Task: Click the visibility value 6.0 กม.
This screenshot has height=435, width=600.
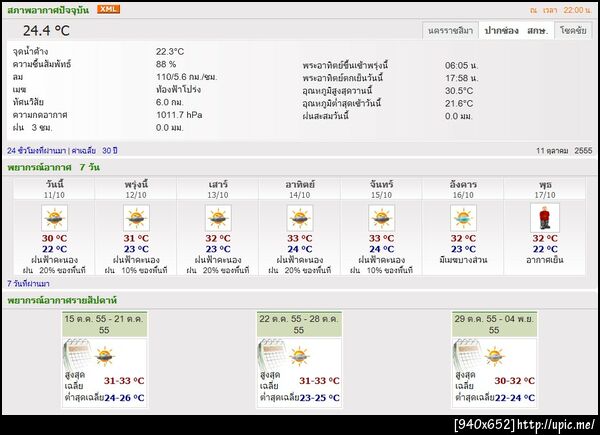Action: [x=170, y=102]
